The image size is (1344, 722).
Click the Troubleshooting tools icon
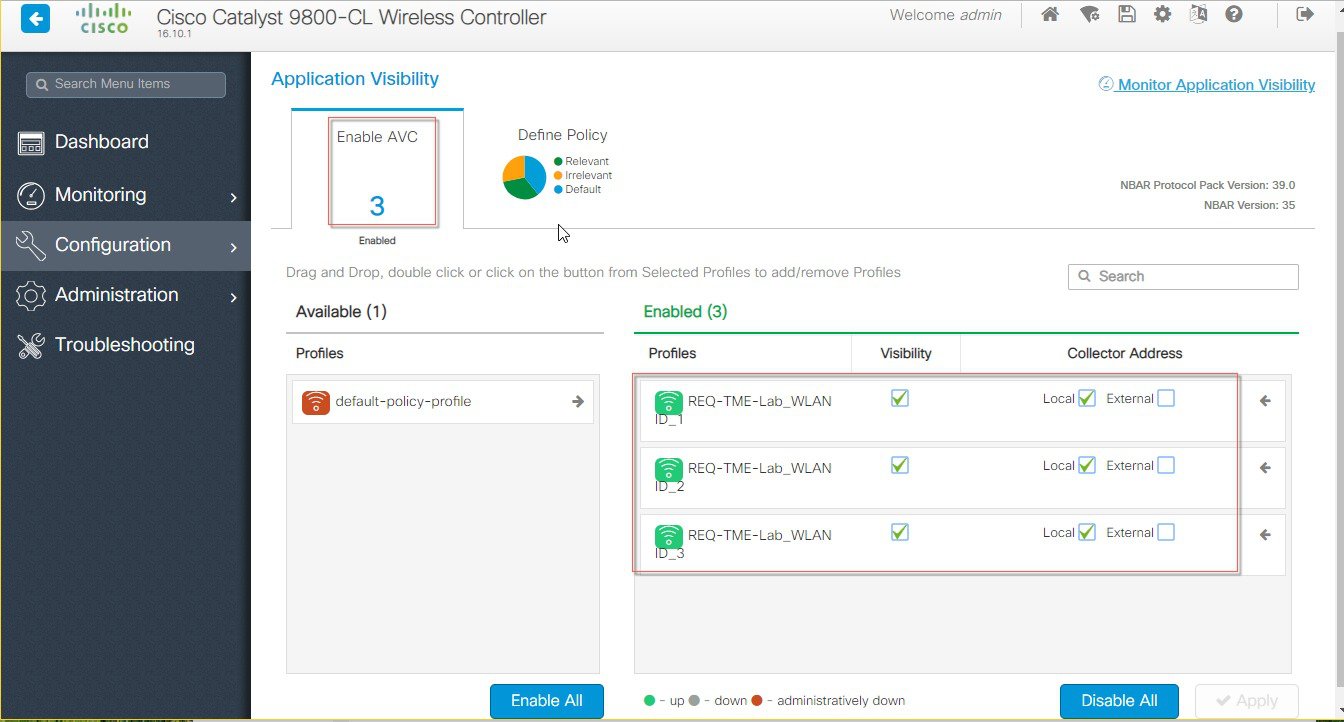pos(32,346)
